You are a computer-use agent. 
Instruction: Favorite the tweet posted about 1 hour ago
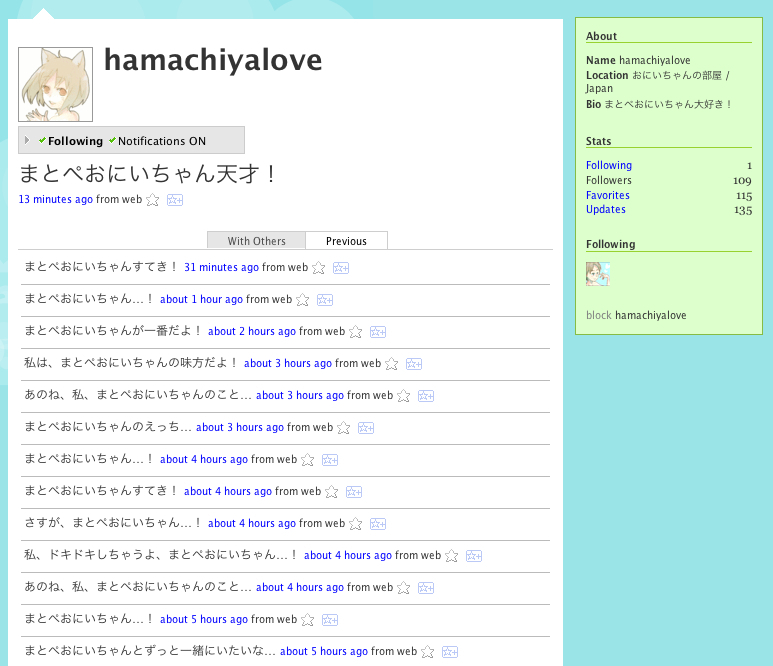click(303, 300)
